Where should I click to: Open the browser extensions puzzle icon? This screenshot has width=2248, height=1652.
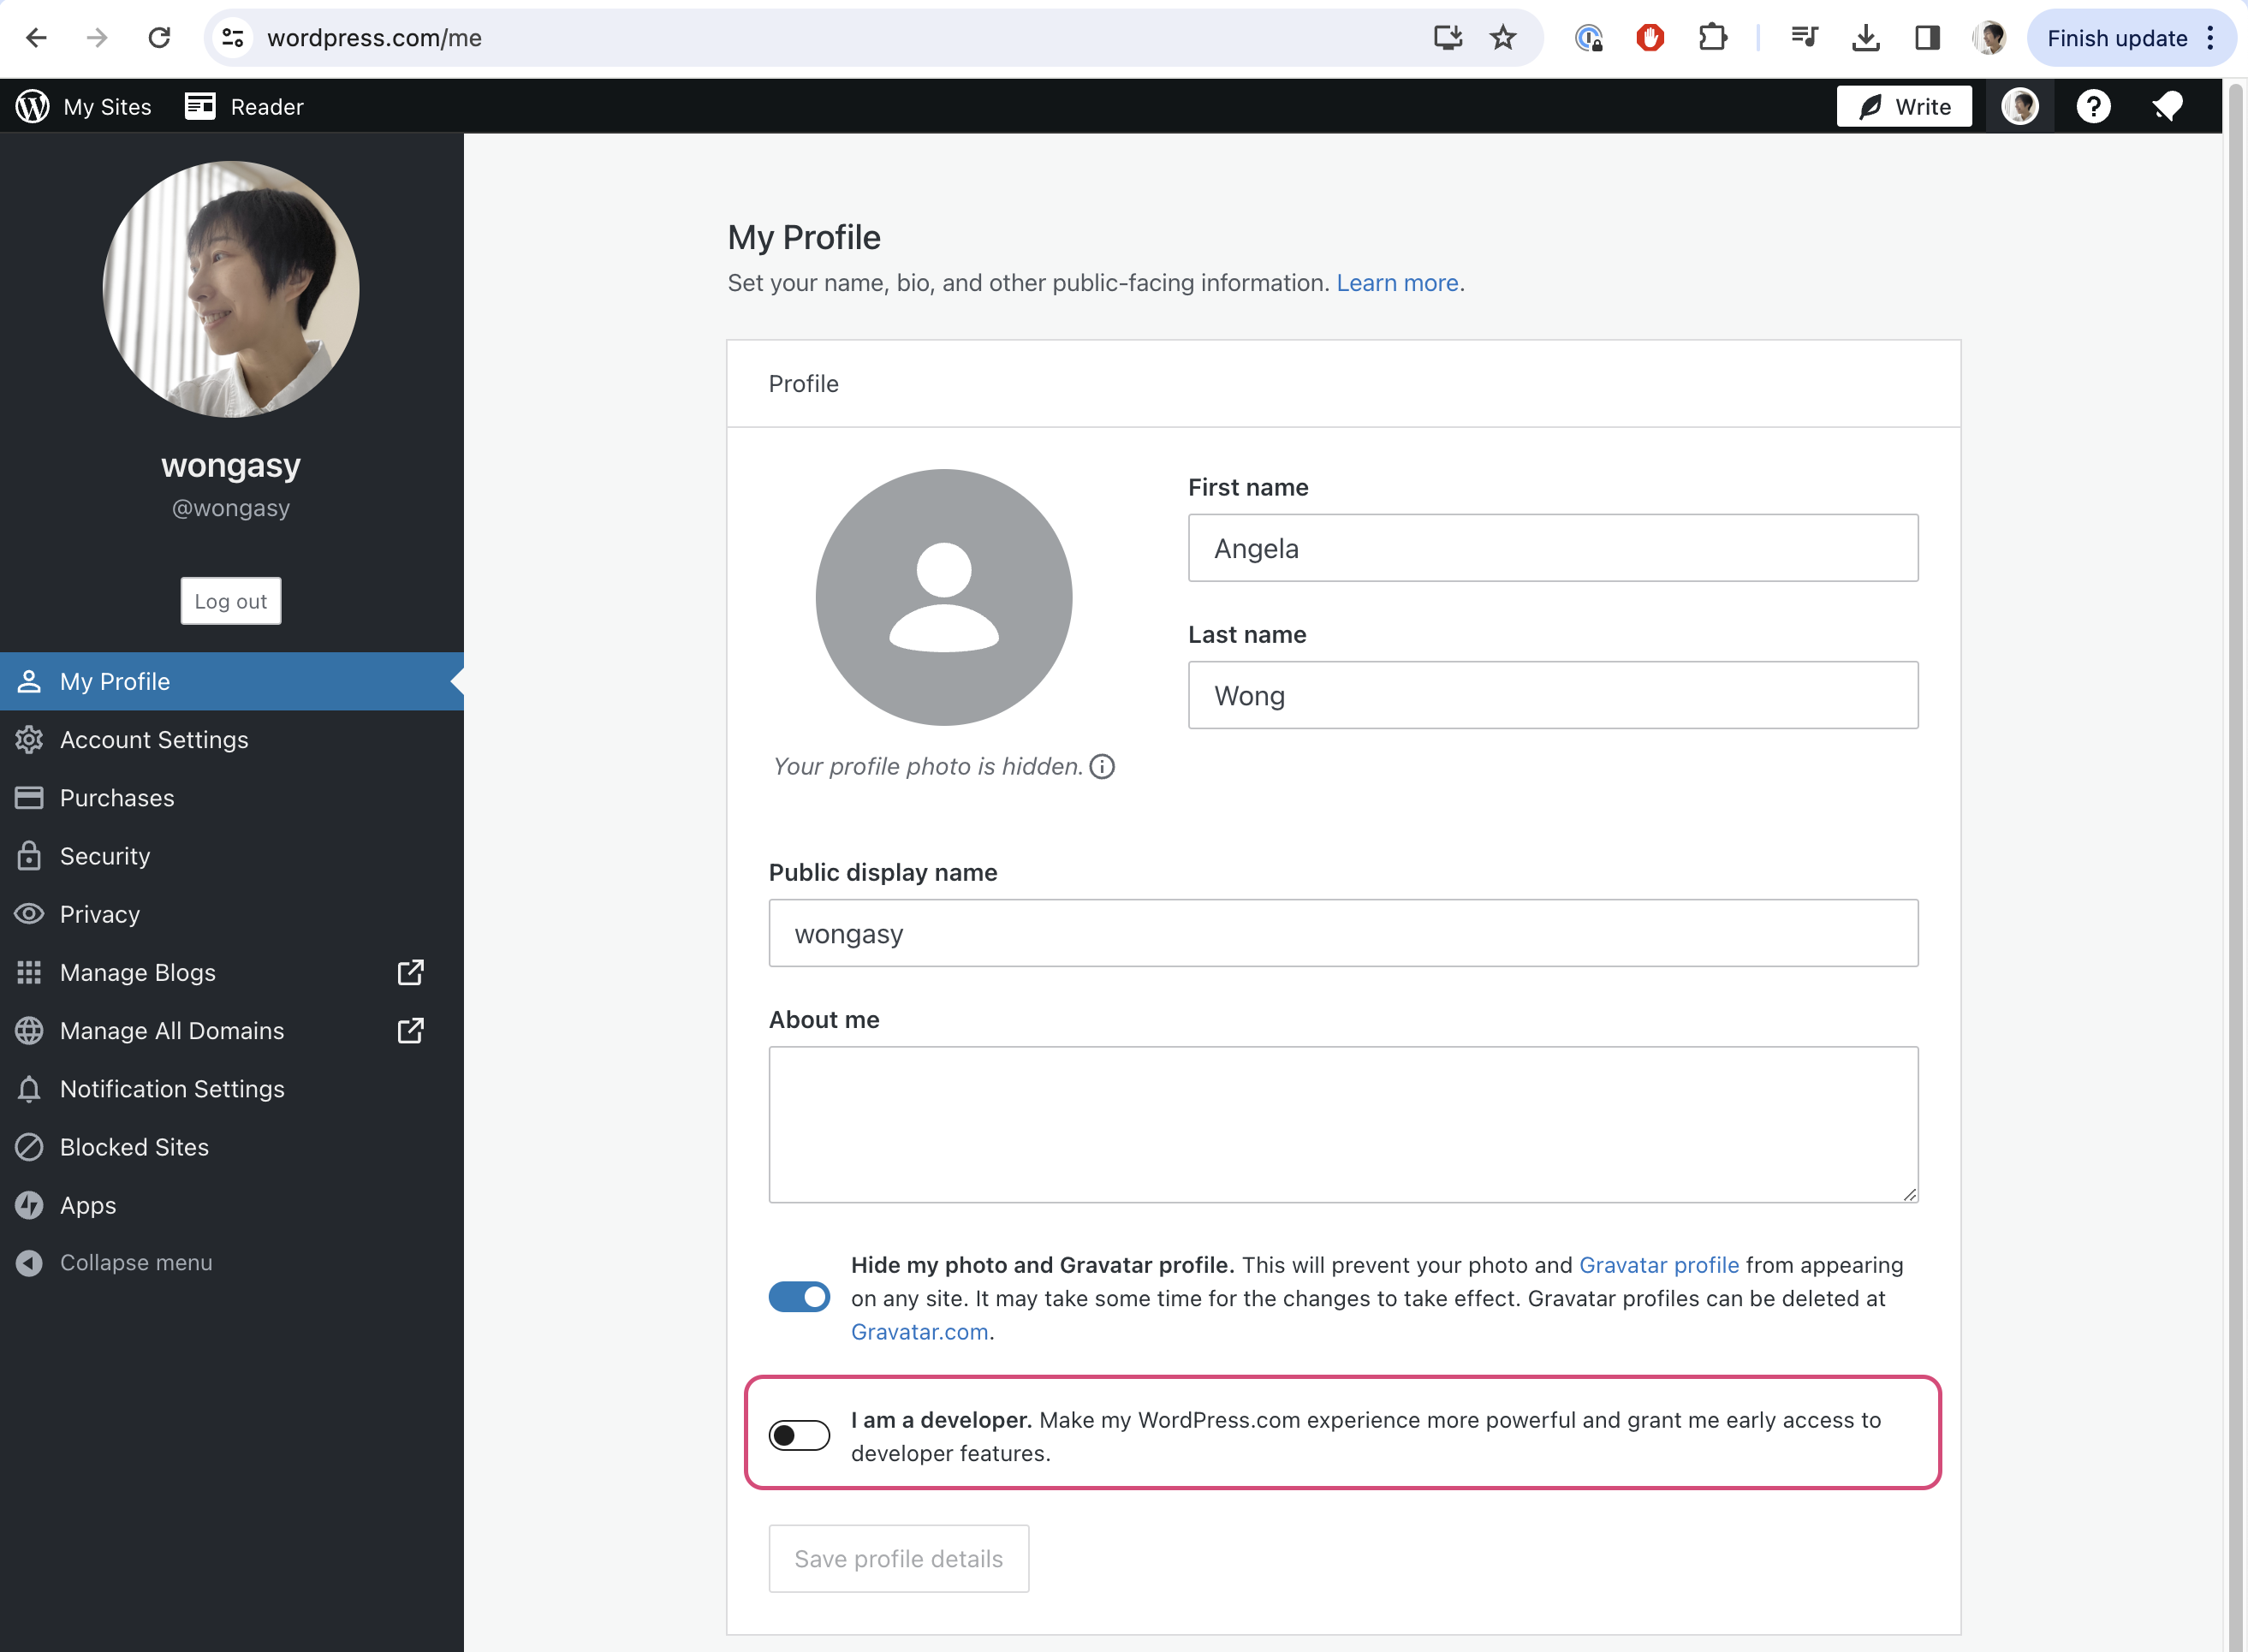coord(1712,38)
